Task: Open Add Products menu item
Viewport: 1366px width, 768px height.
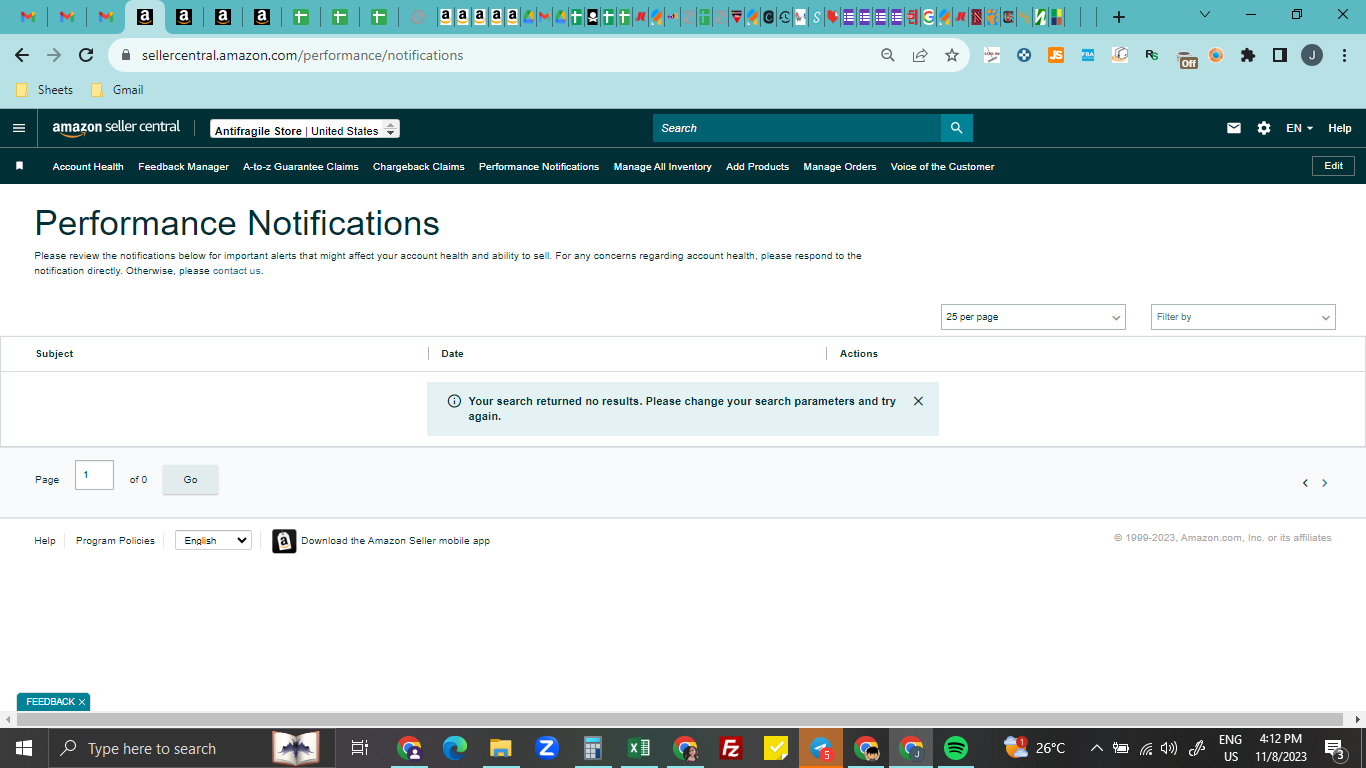Action: pos(757,167)
